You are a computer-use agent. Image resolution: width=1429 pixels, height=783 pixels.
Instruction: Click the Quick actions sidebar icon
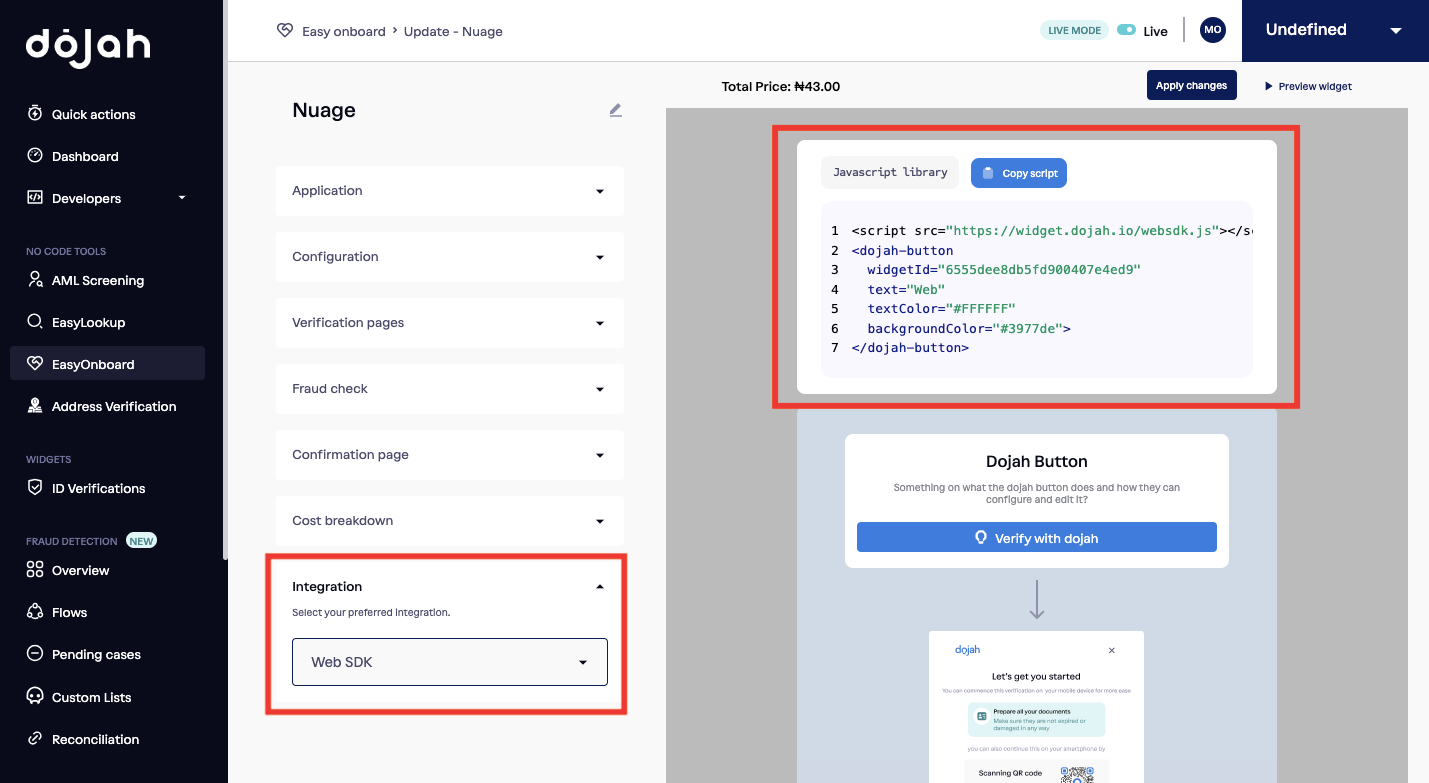[x=35, y=114]
